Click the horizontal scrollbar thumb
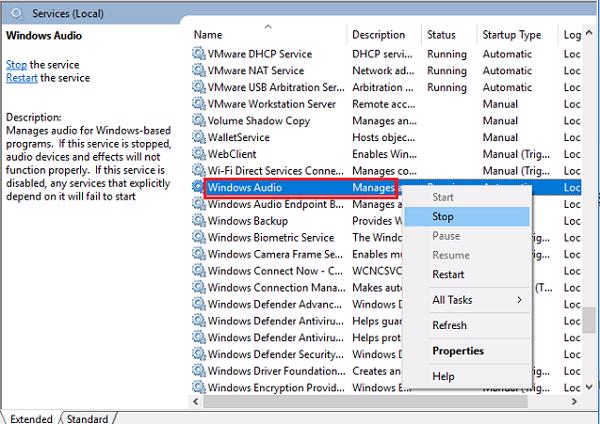 click(365, 401)
